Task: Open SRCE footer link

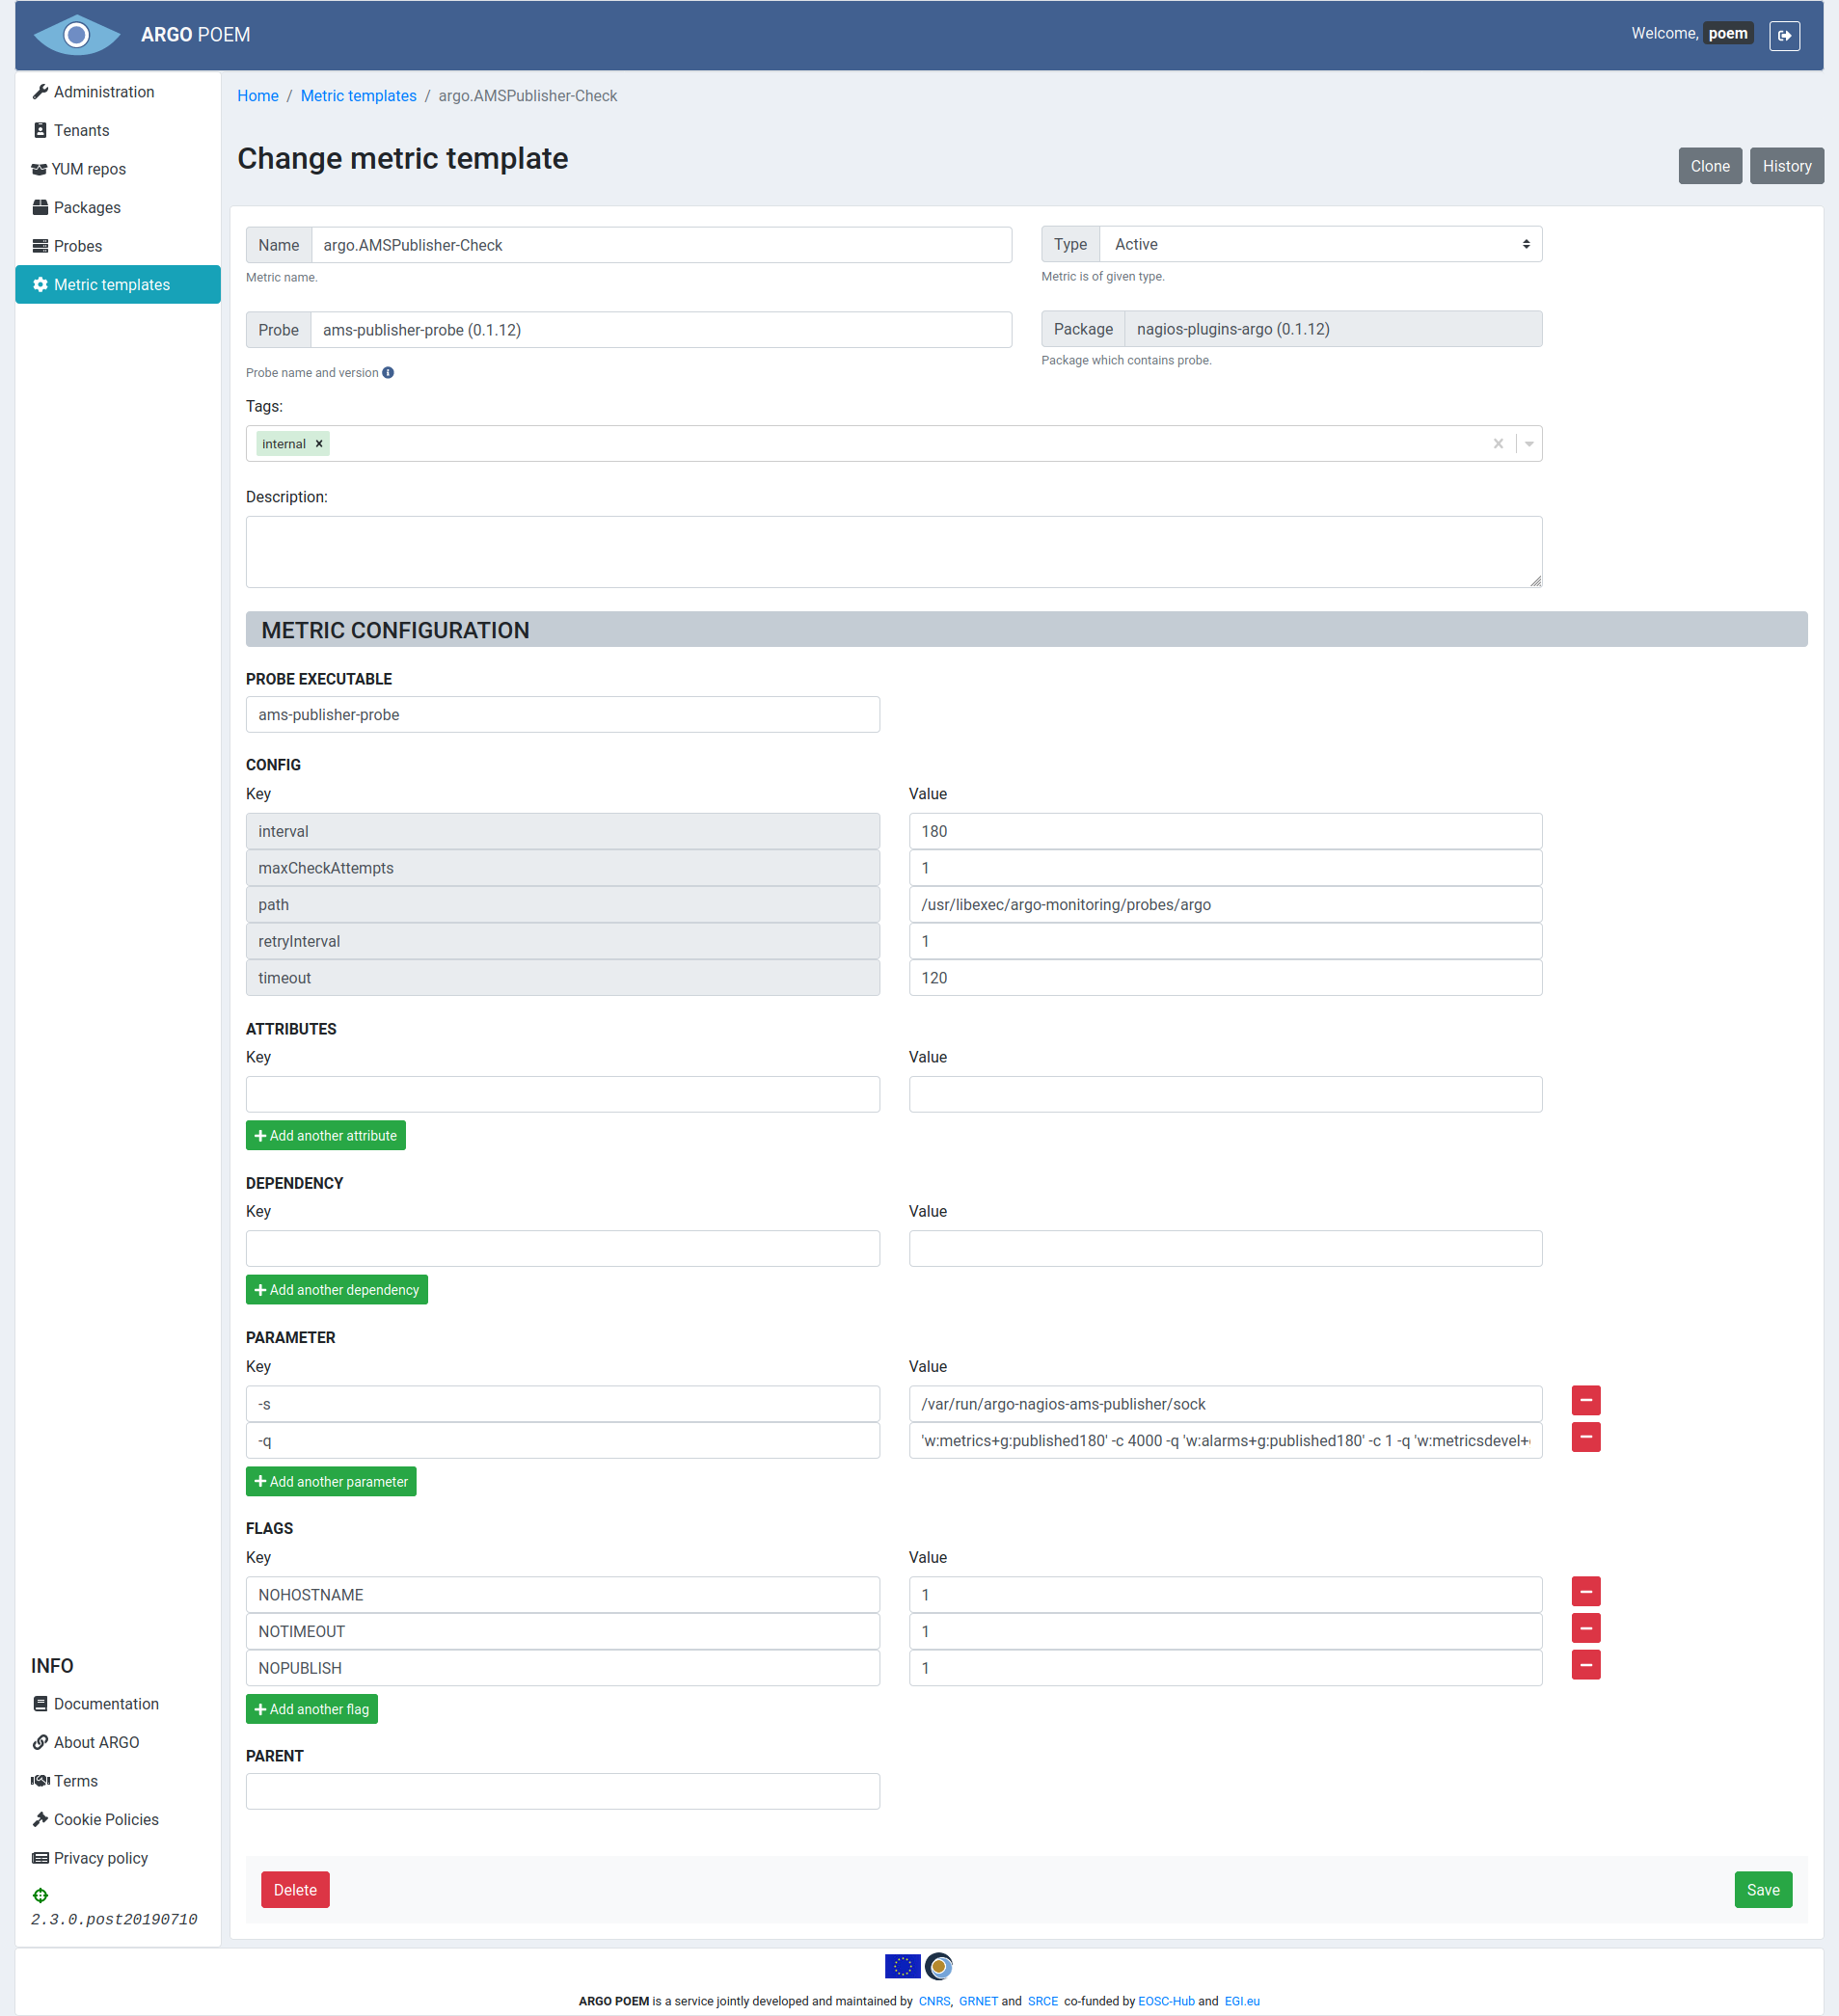Action: click(1042, 2001)
